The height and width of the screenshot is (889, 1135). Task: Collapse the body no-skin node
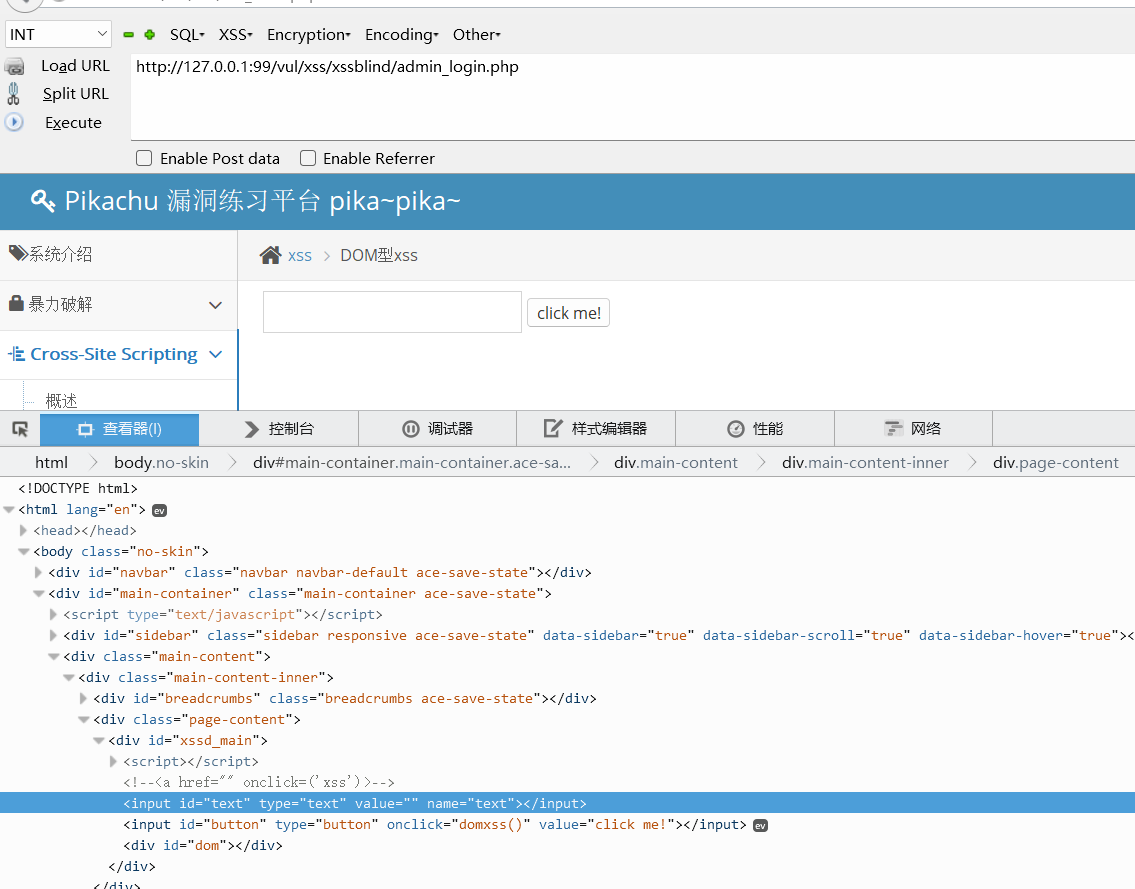pyautogui.click(x=23, y=552)
